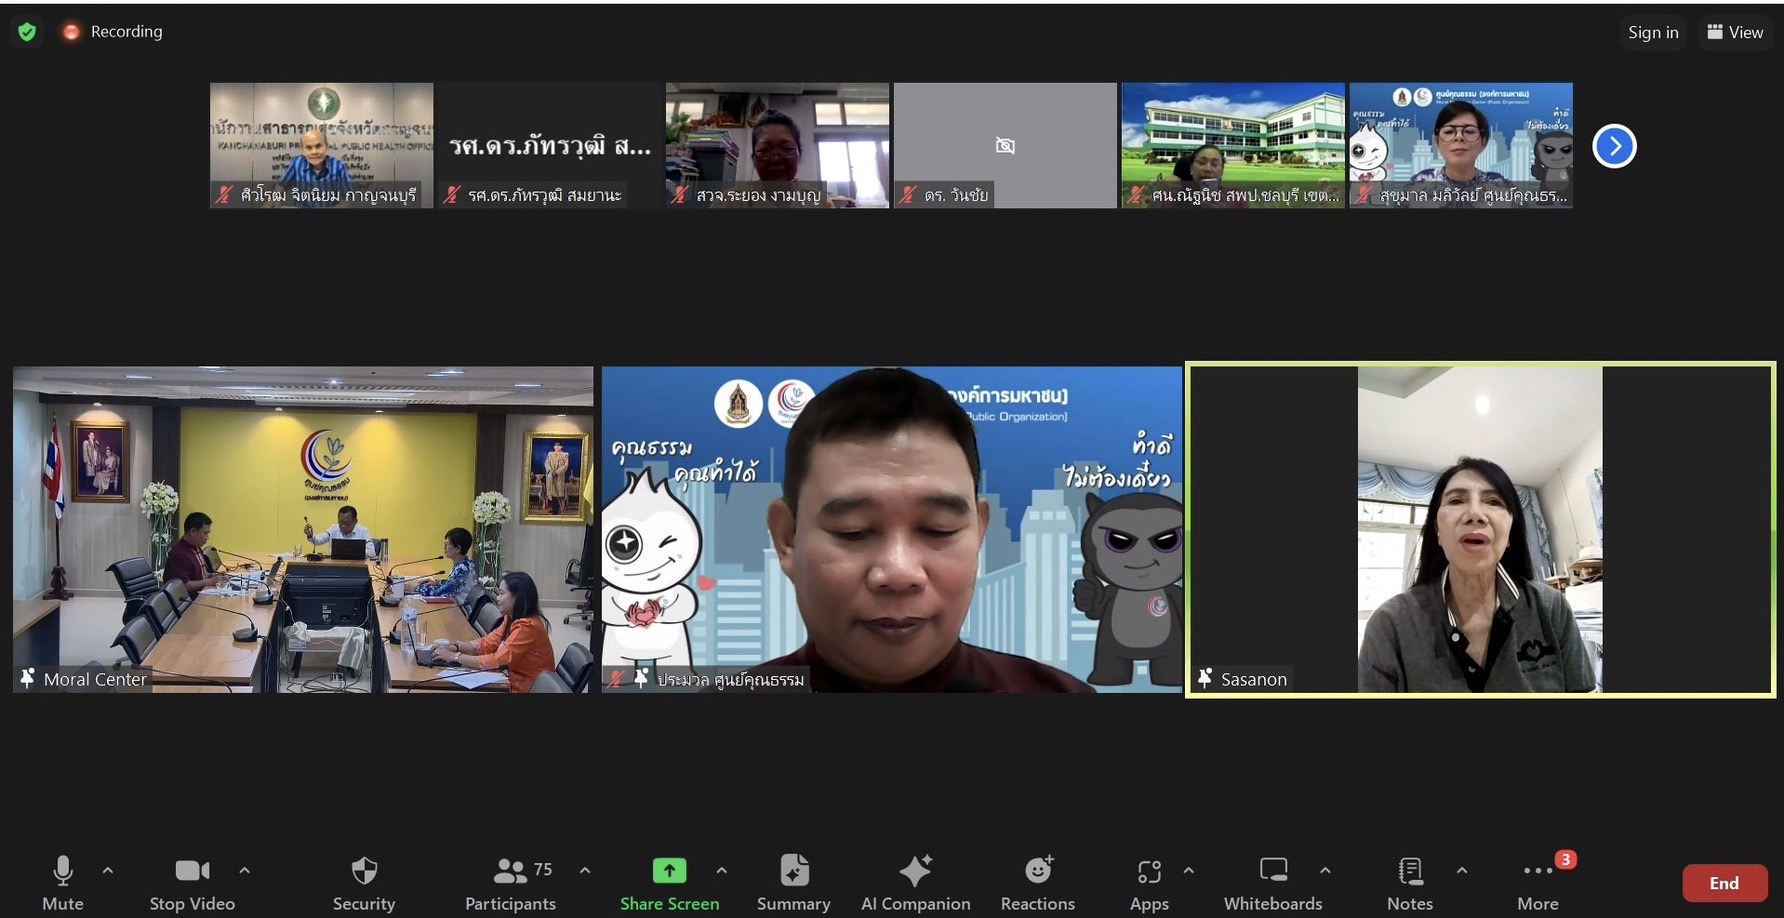Open the Security shield menu
Image resolution: width=1784 pixels, height=918 pixels.
click(364, 882)
